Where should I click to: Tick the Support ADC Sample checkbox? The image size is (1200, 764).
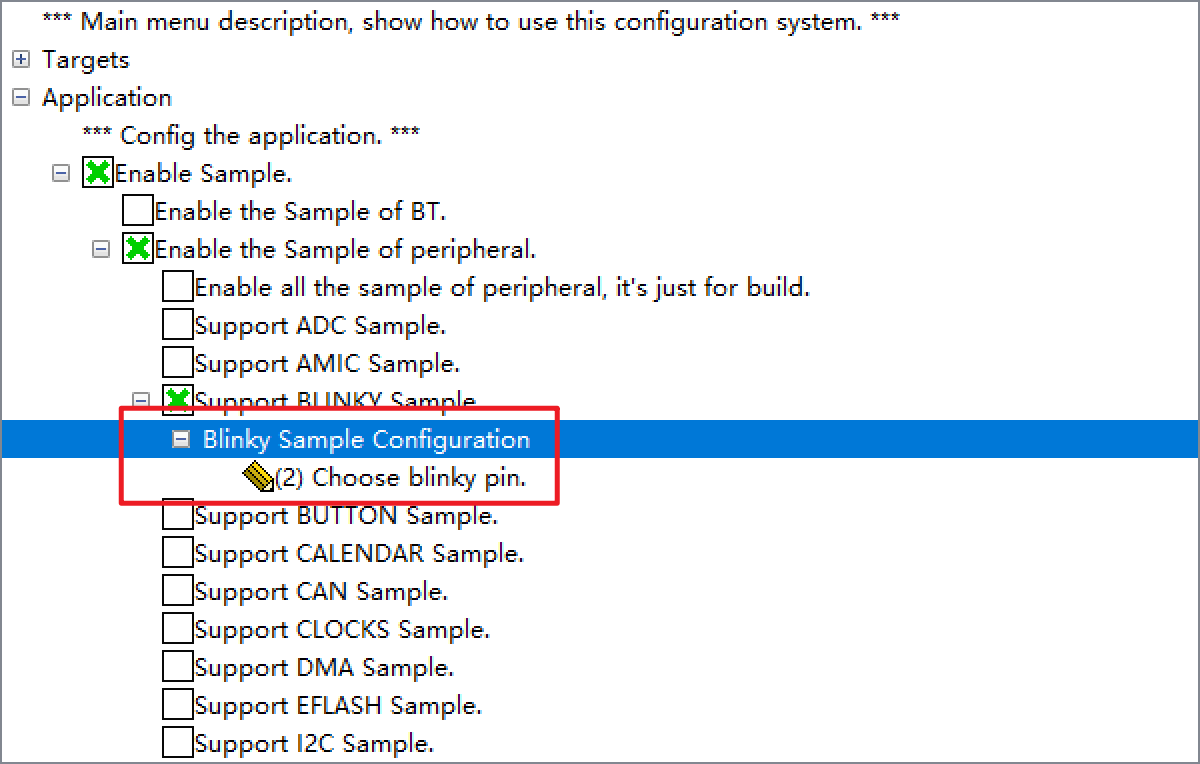(177, 326)
